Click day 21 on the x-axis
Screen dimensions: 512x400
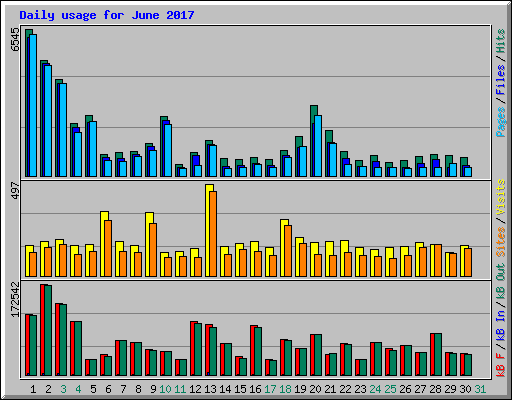coord(330,389)
